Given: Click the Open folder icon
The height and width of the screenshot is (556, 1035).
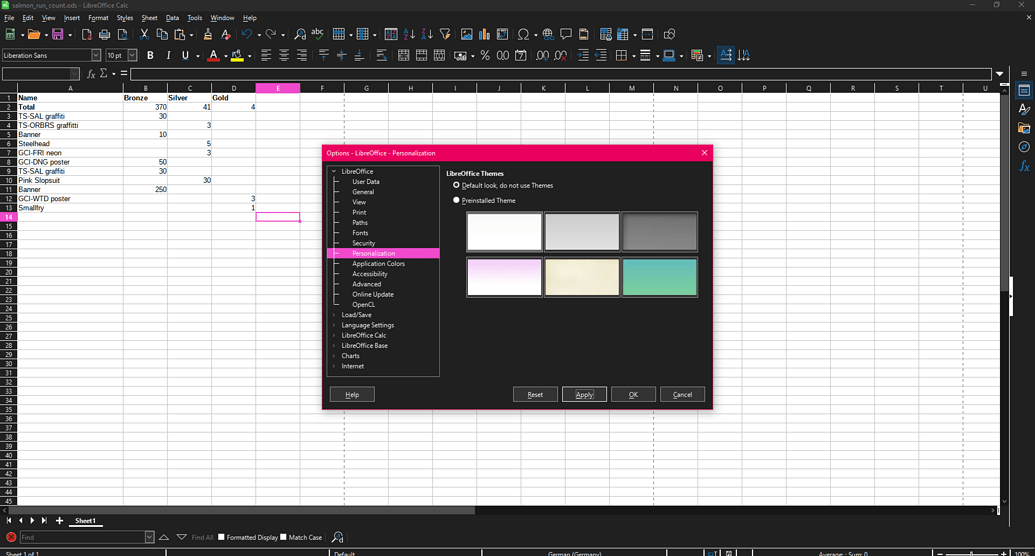Looking at the screenshot, I should pyautogui.click(x=34, y=34).
